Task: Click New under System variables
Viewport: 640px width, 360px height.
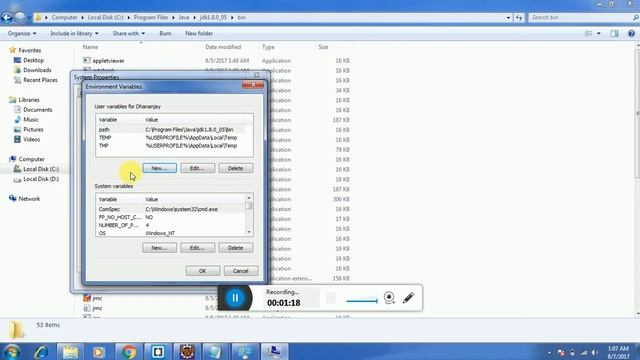Action: 160,248
